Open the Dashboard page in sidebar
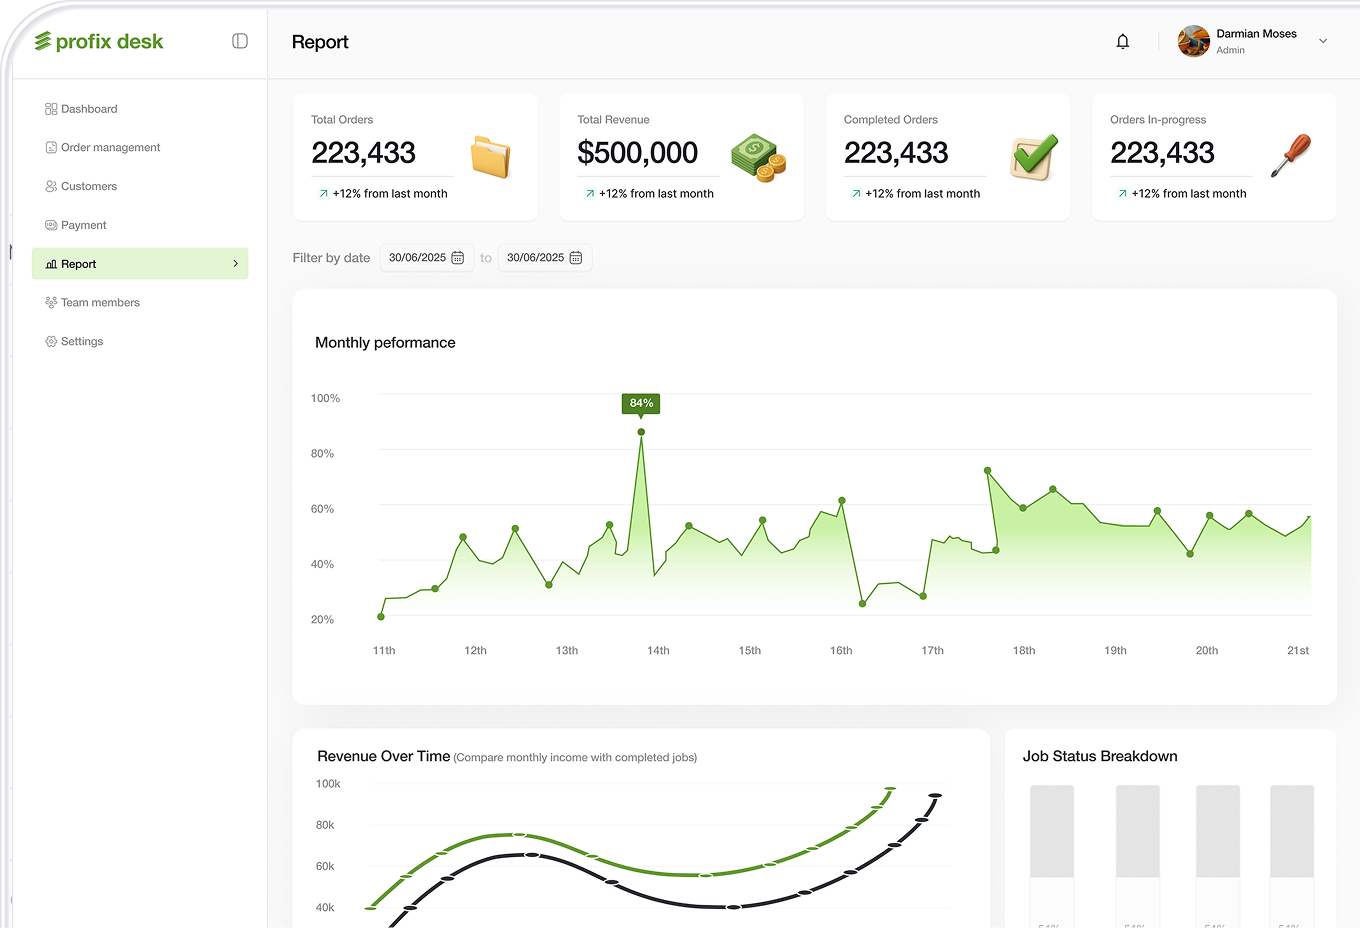1360x928 pixels. [x=88, y=109]
